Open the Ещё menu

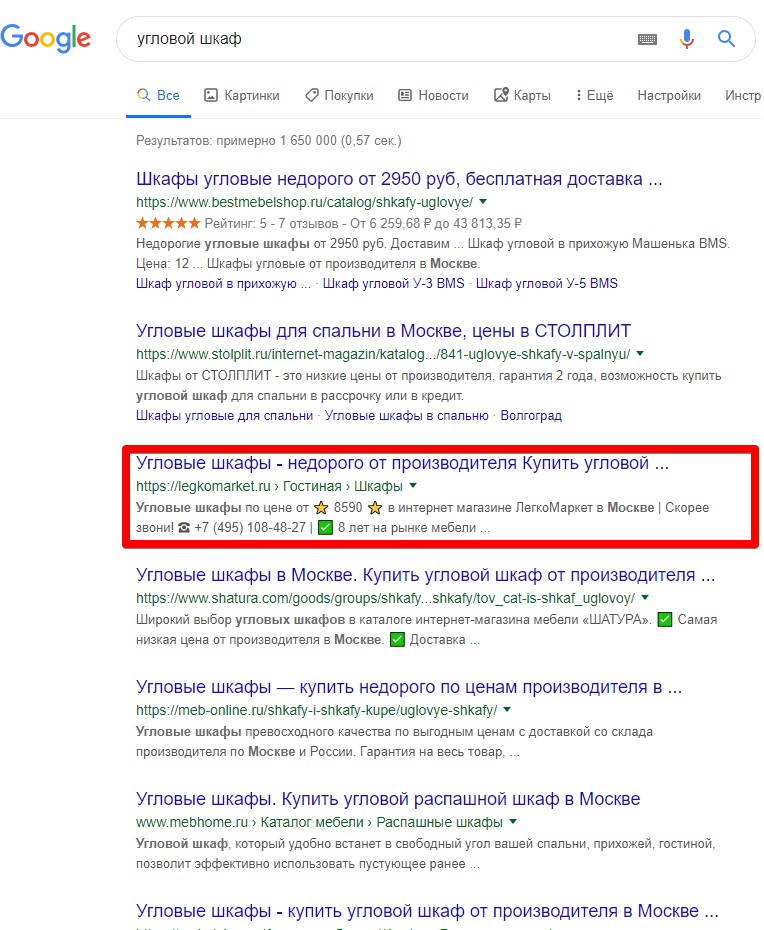pyautogui.click(x=594, y=95)
